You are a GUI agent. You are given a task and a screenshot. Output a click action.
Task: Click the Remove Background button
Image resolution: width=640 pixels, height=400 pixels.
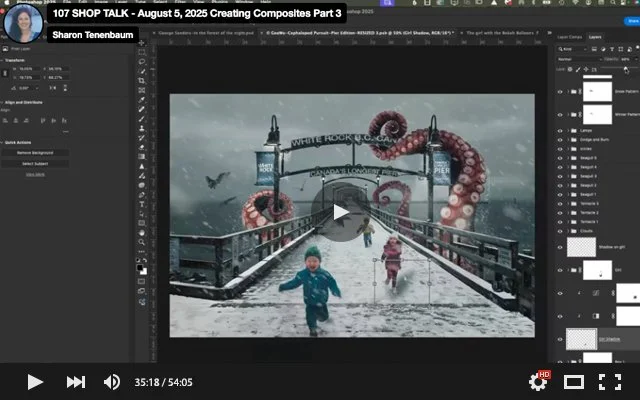35,153
